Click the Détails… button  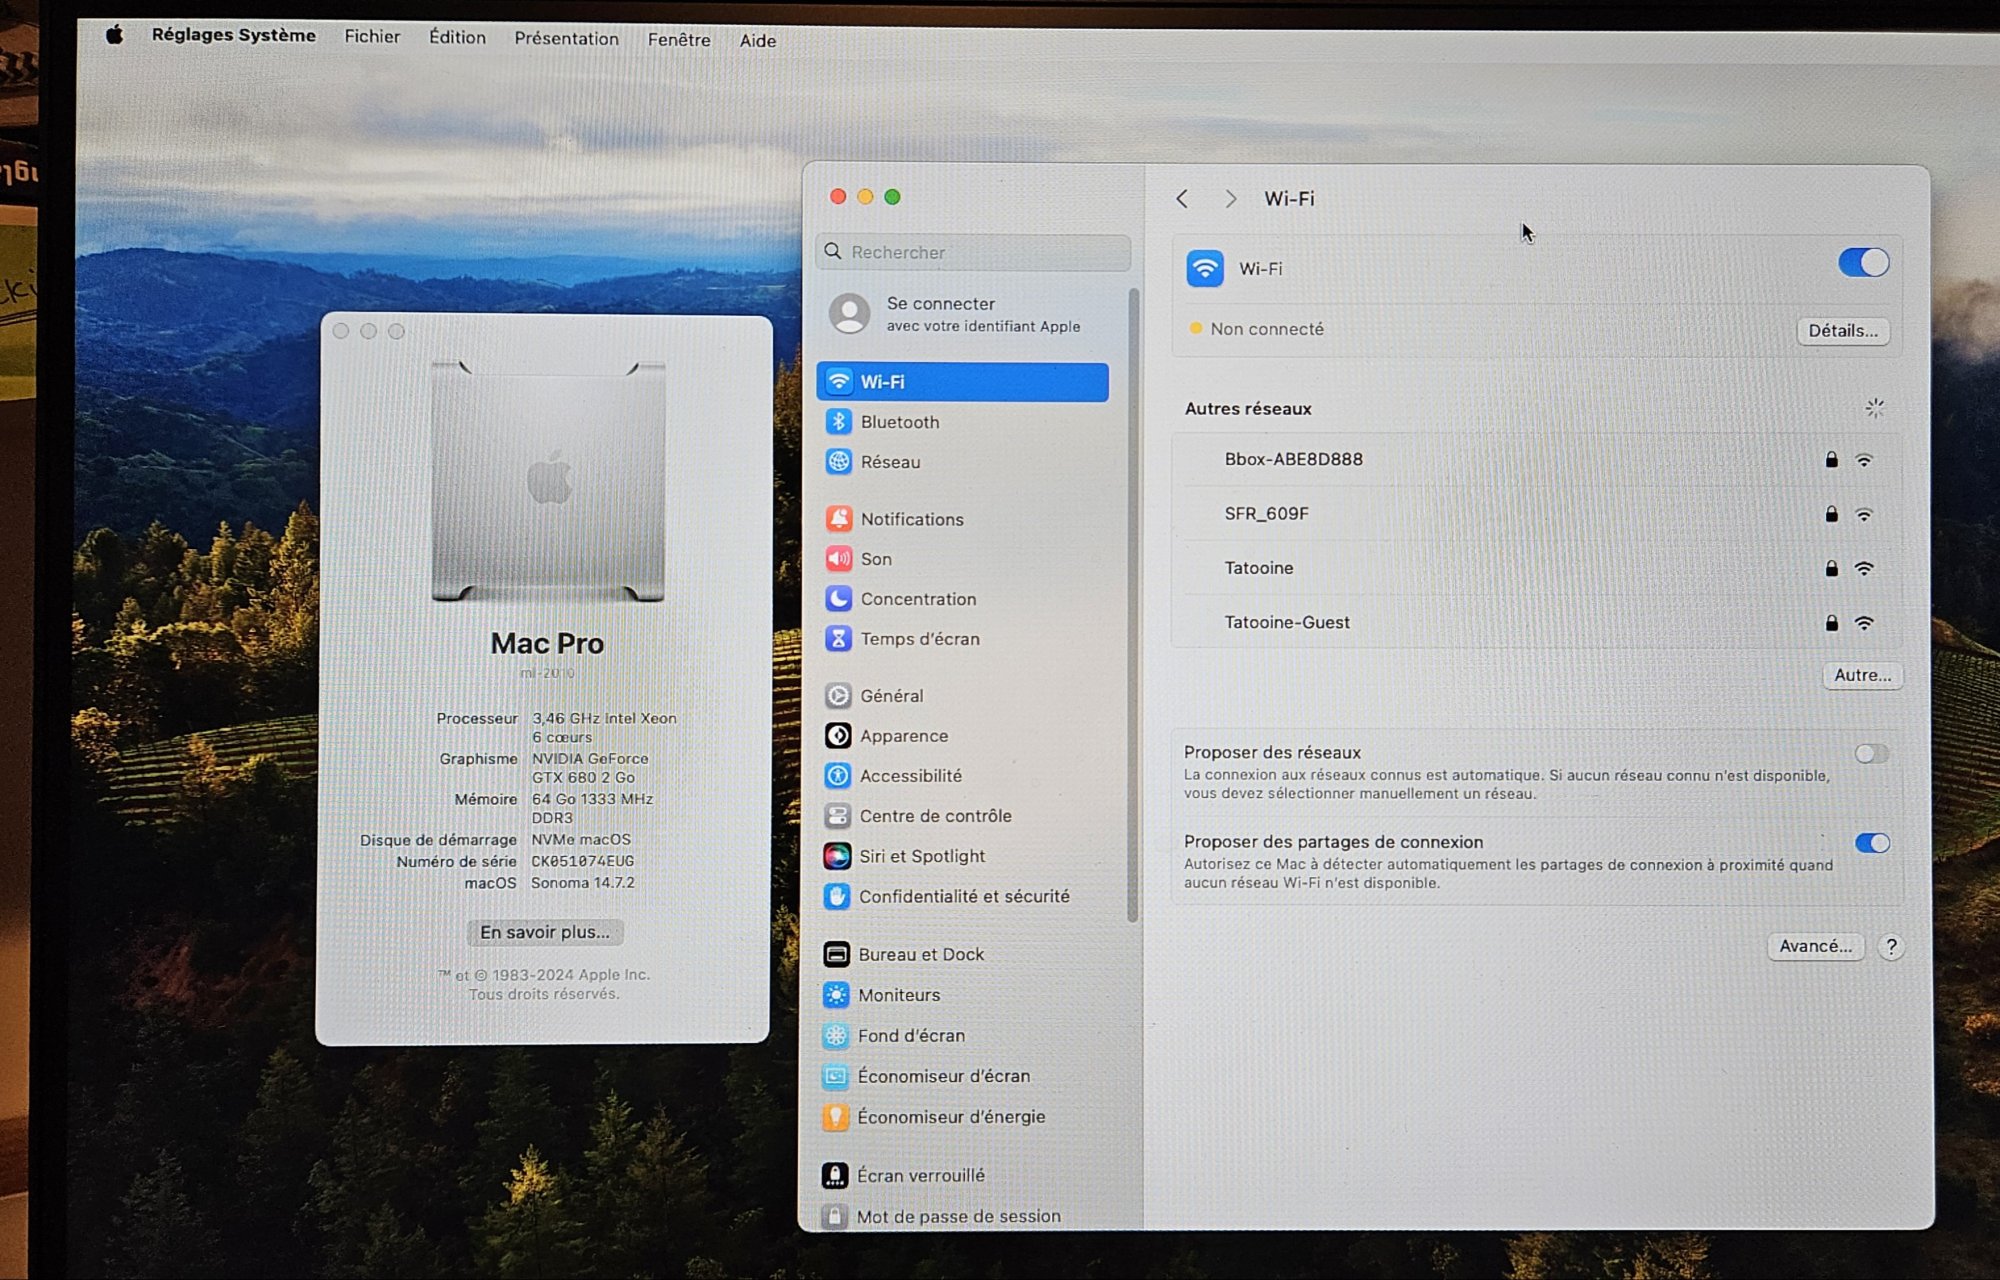pos(1842,331)
